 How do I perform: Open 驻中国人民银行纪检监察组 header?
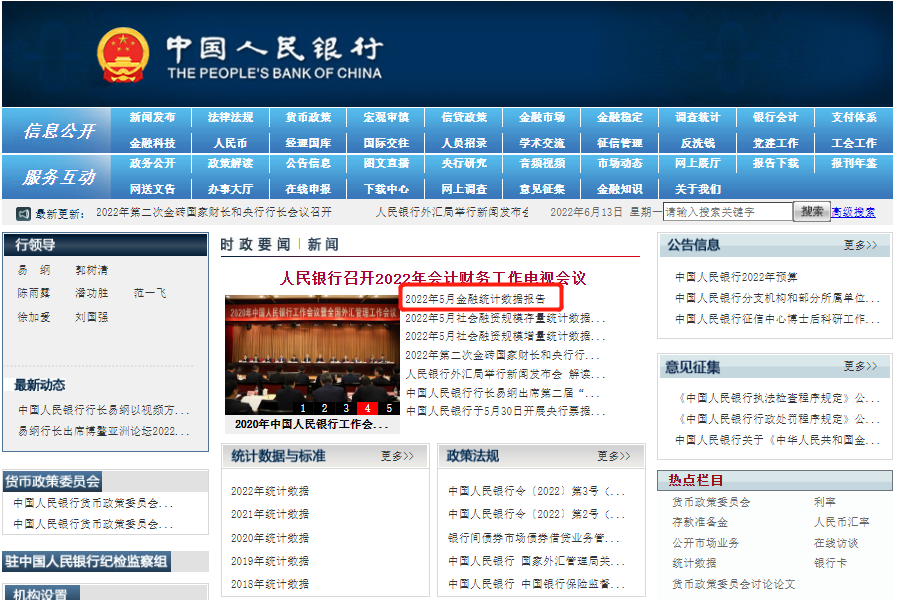coord(86,562)
